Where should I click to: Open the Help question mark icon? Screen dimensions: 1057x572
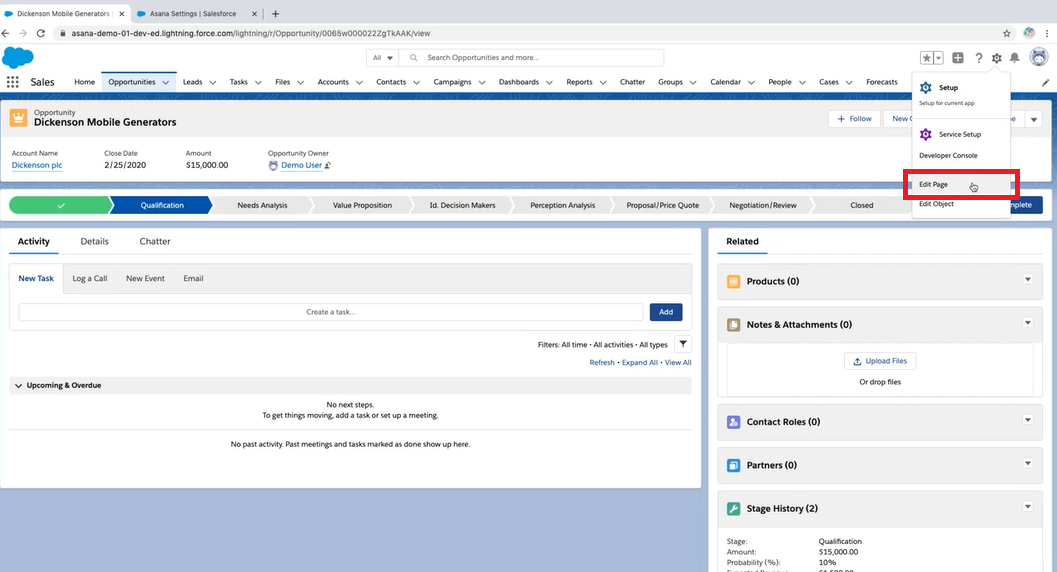tap(978, 58)
